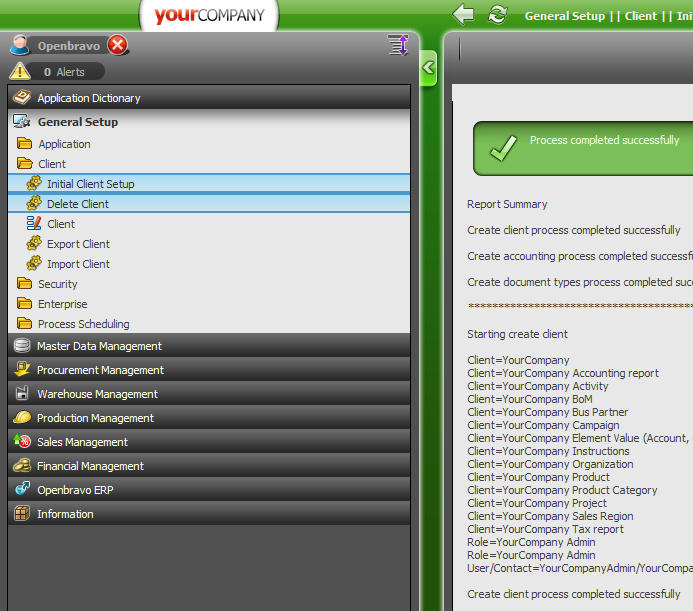Click Client breadcrumb in header

[640, 16]
